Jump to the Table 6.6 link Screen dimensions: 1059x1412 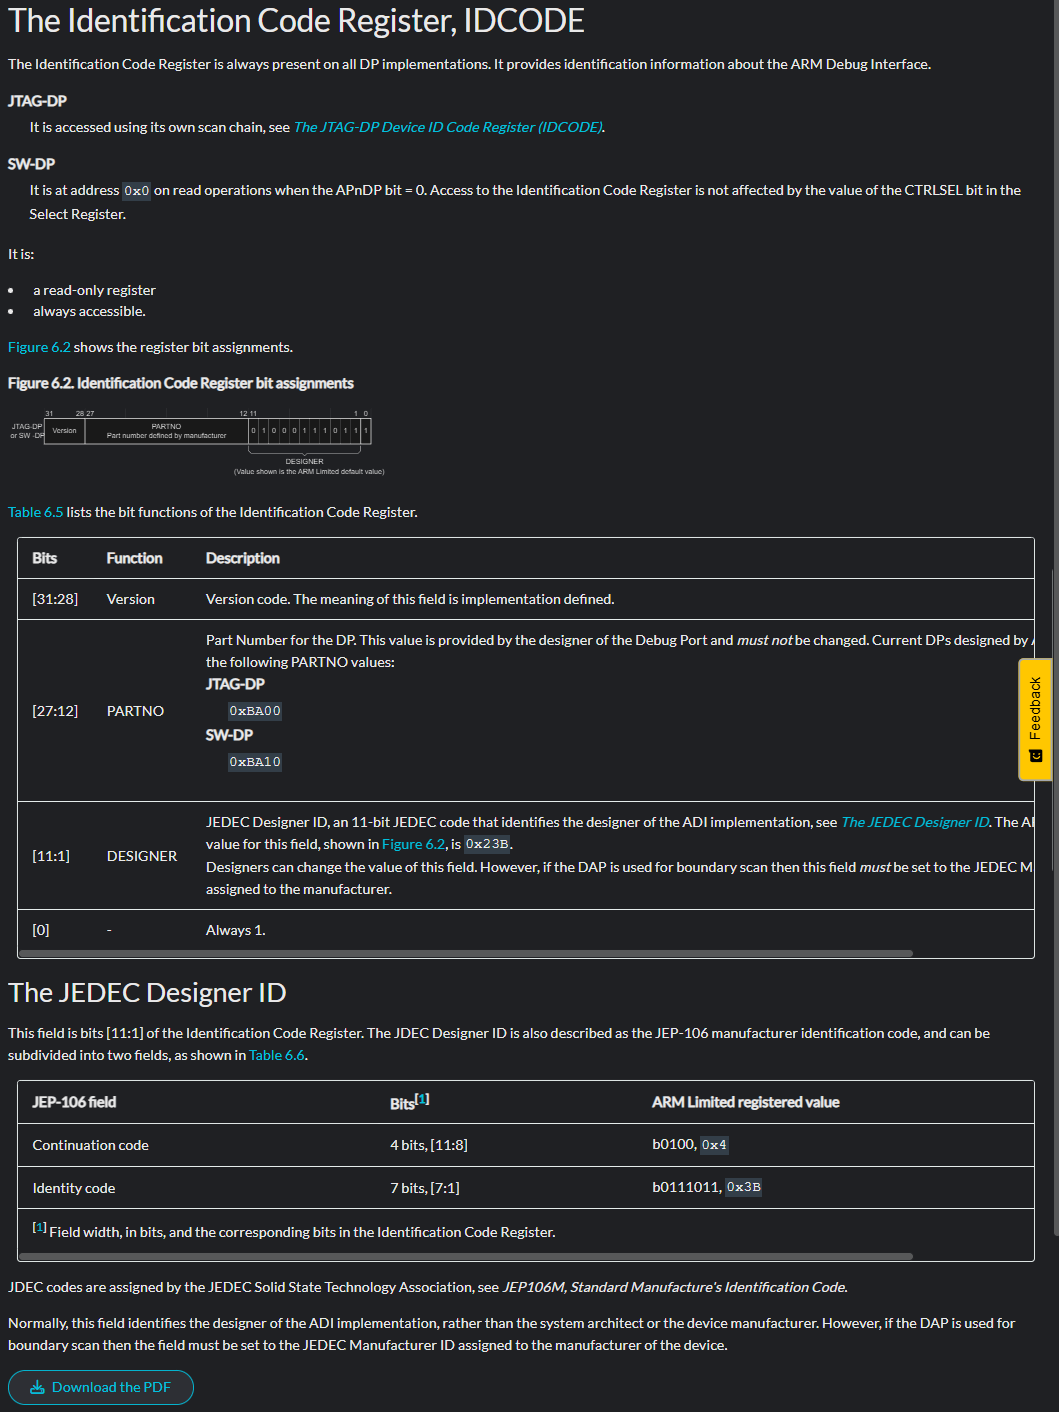tap(277, 1055)
